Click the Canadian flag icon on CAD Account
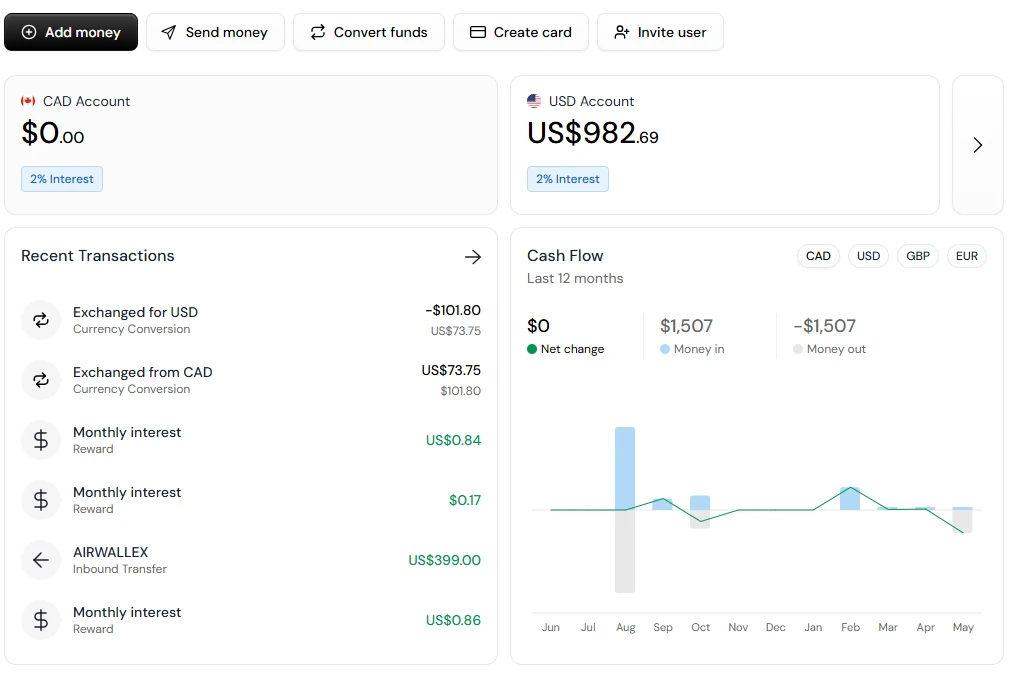1011x676 pixels. (28, 101)
